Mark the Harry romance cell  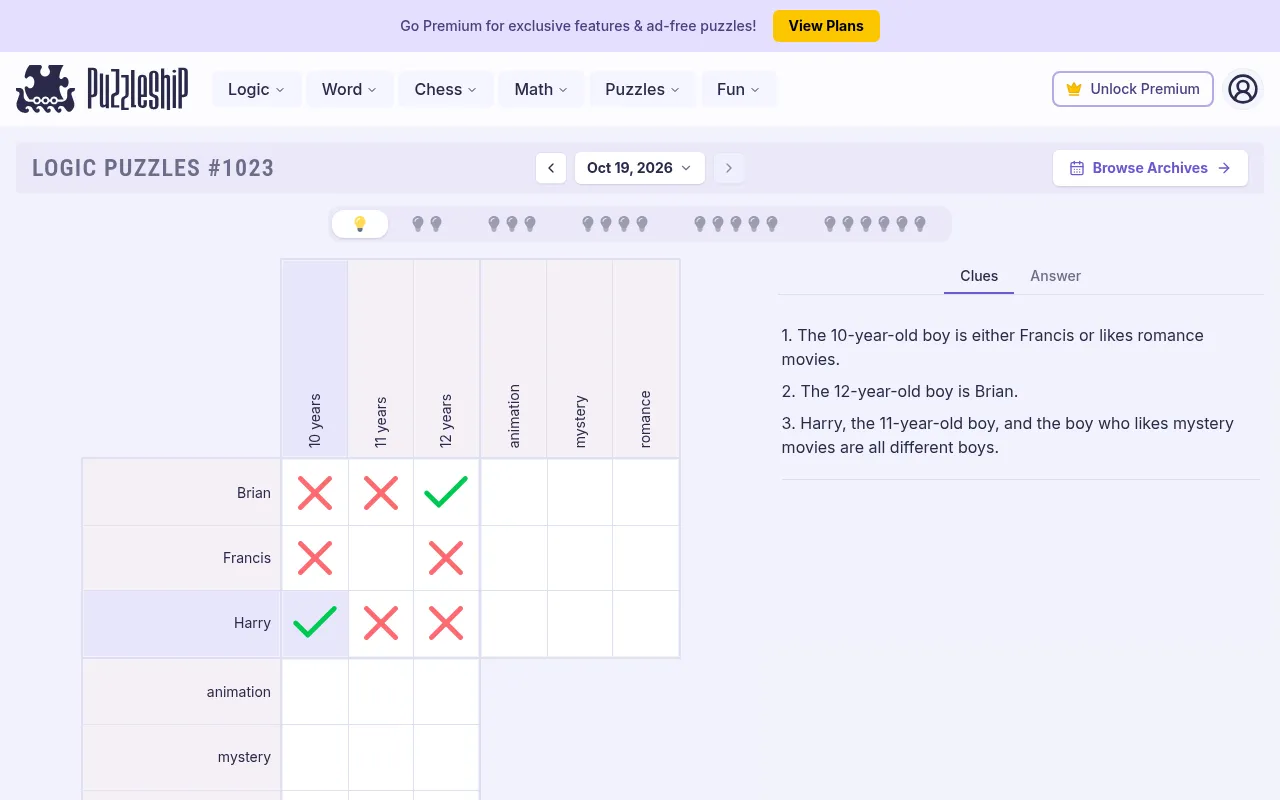(x=646, y=623)
